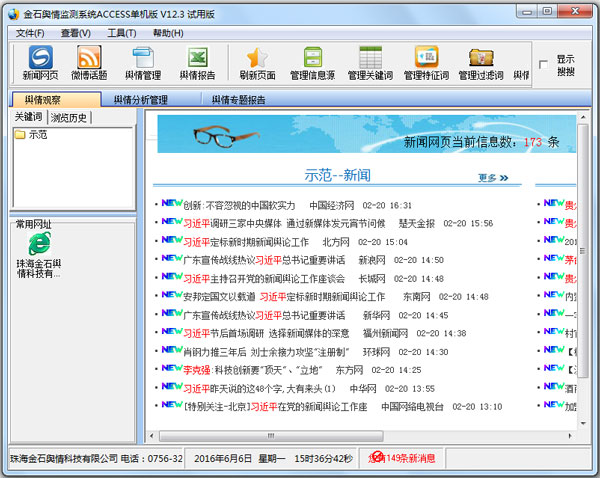Switch to the 浏览历史 tab

click(x=70, y=118)
